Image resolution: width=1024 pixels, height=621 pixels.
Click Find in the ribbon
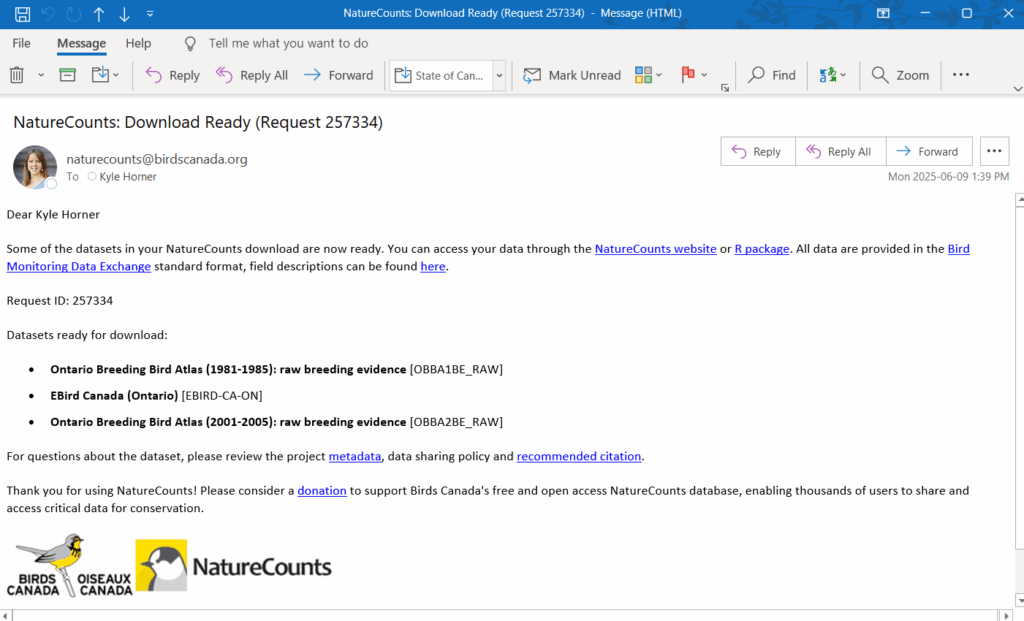click(772, 75)
